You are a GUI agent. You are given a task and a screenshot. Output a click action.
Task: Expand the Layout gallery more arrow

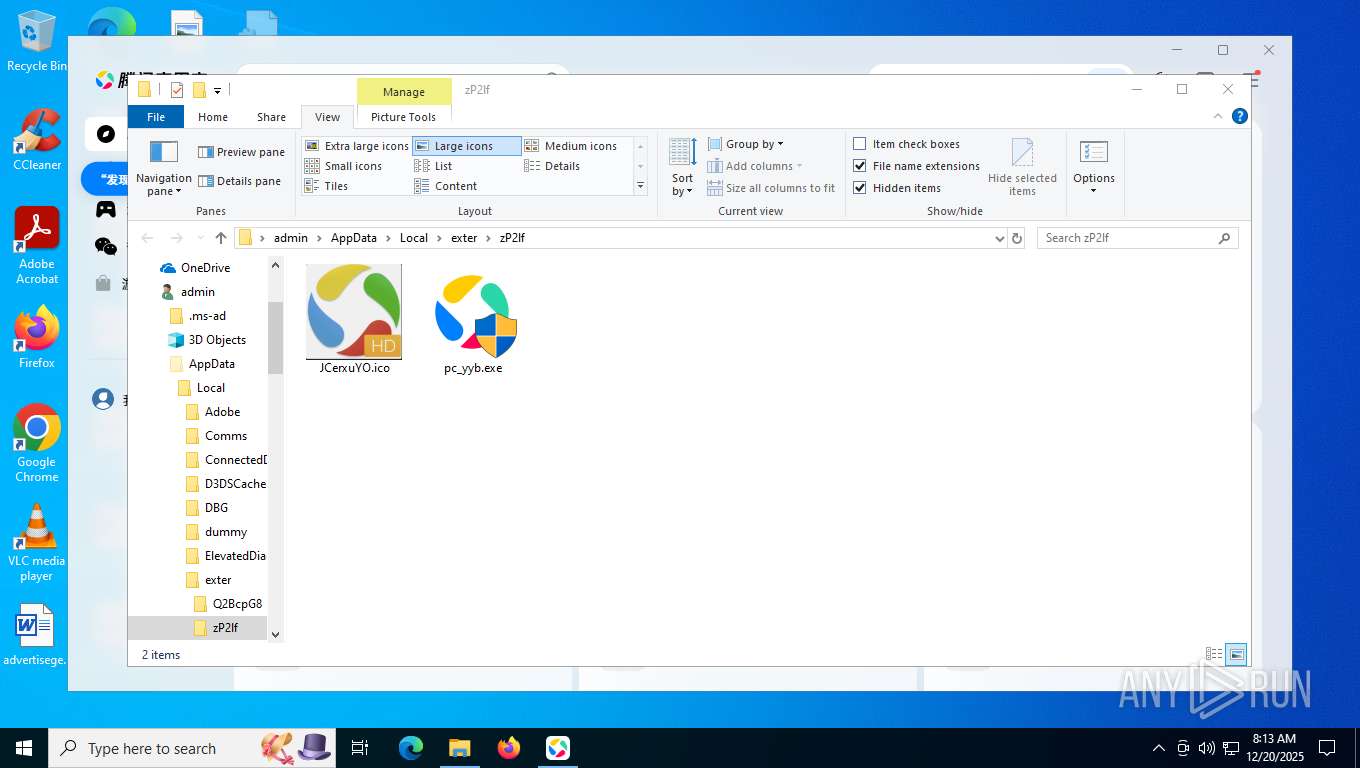click(640, 186)
